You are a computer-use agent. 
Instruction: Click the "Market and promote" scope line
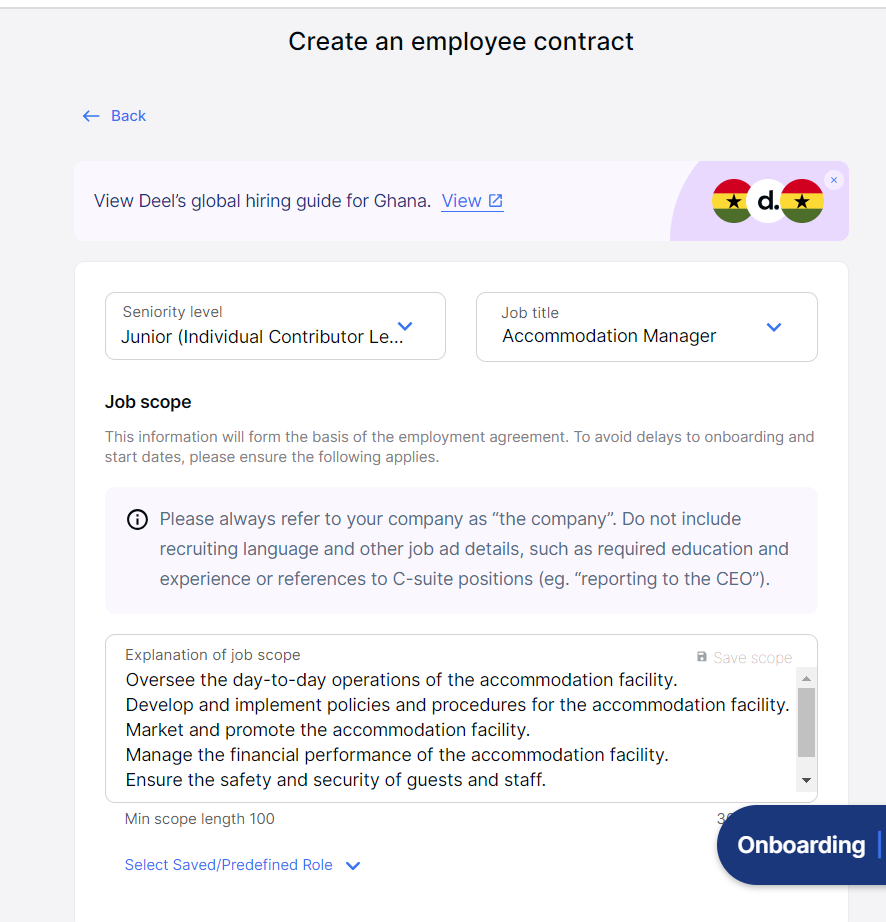click(327, 730)
